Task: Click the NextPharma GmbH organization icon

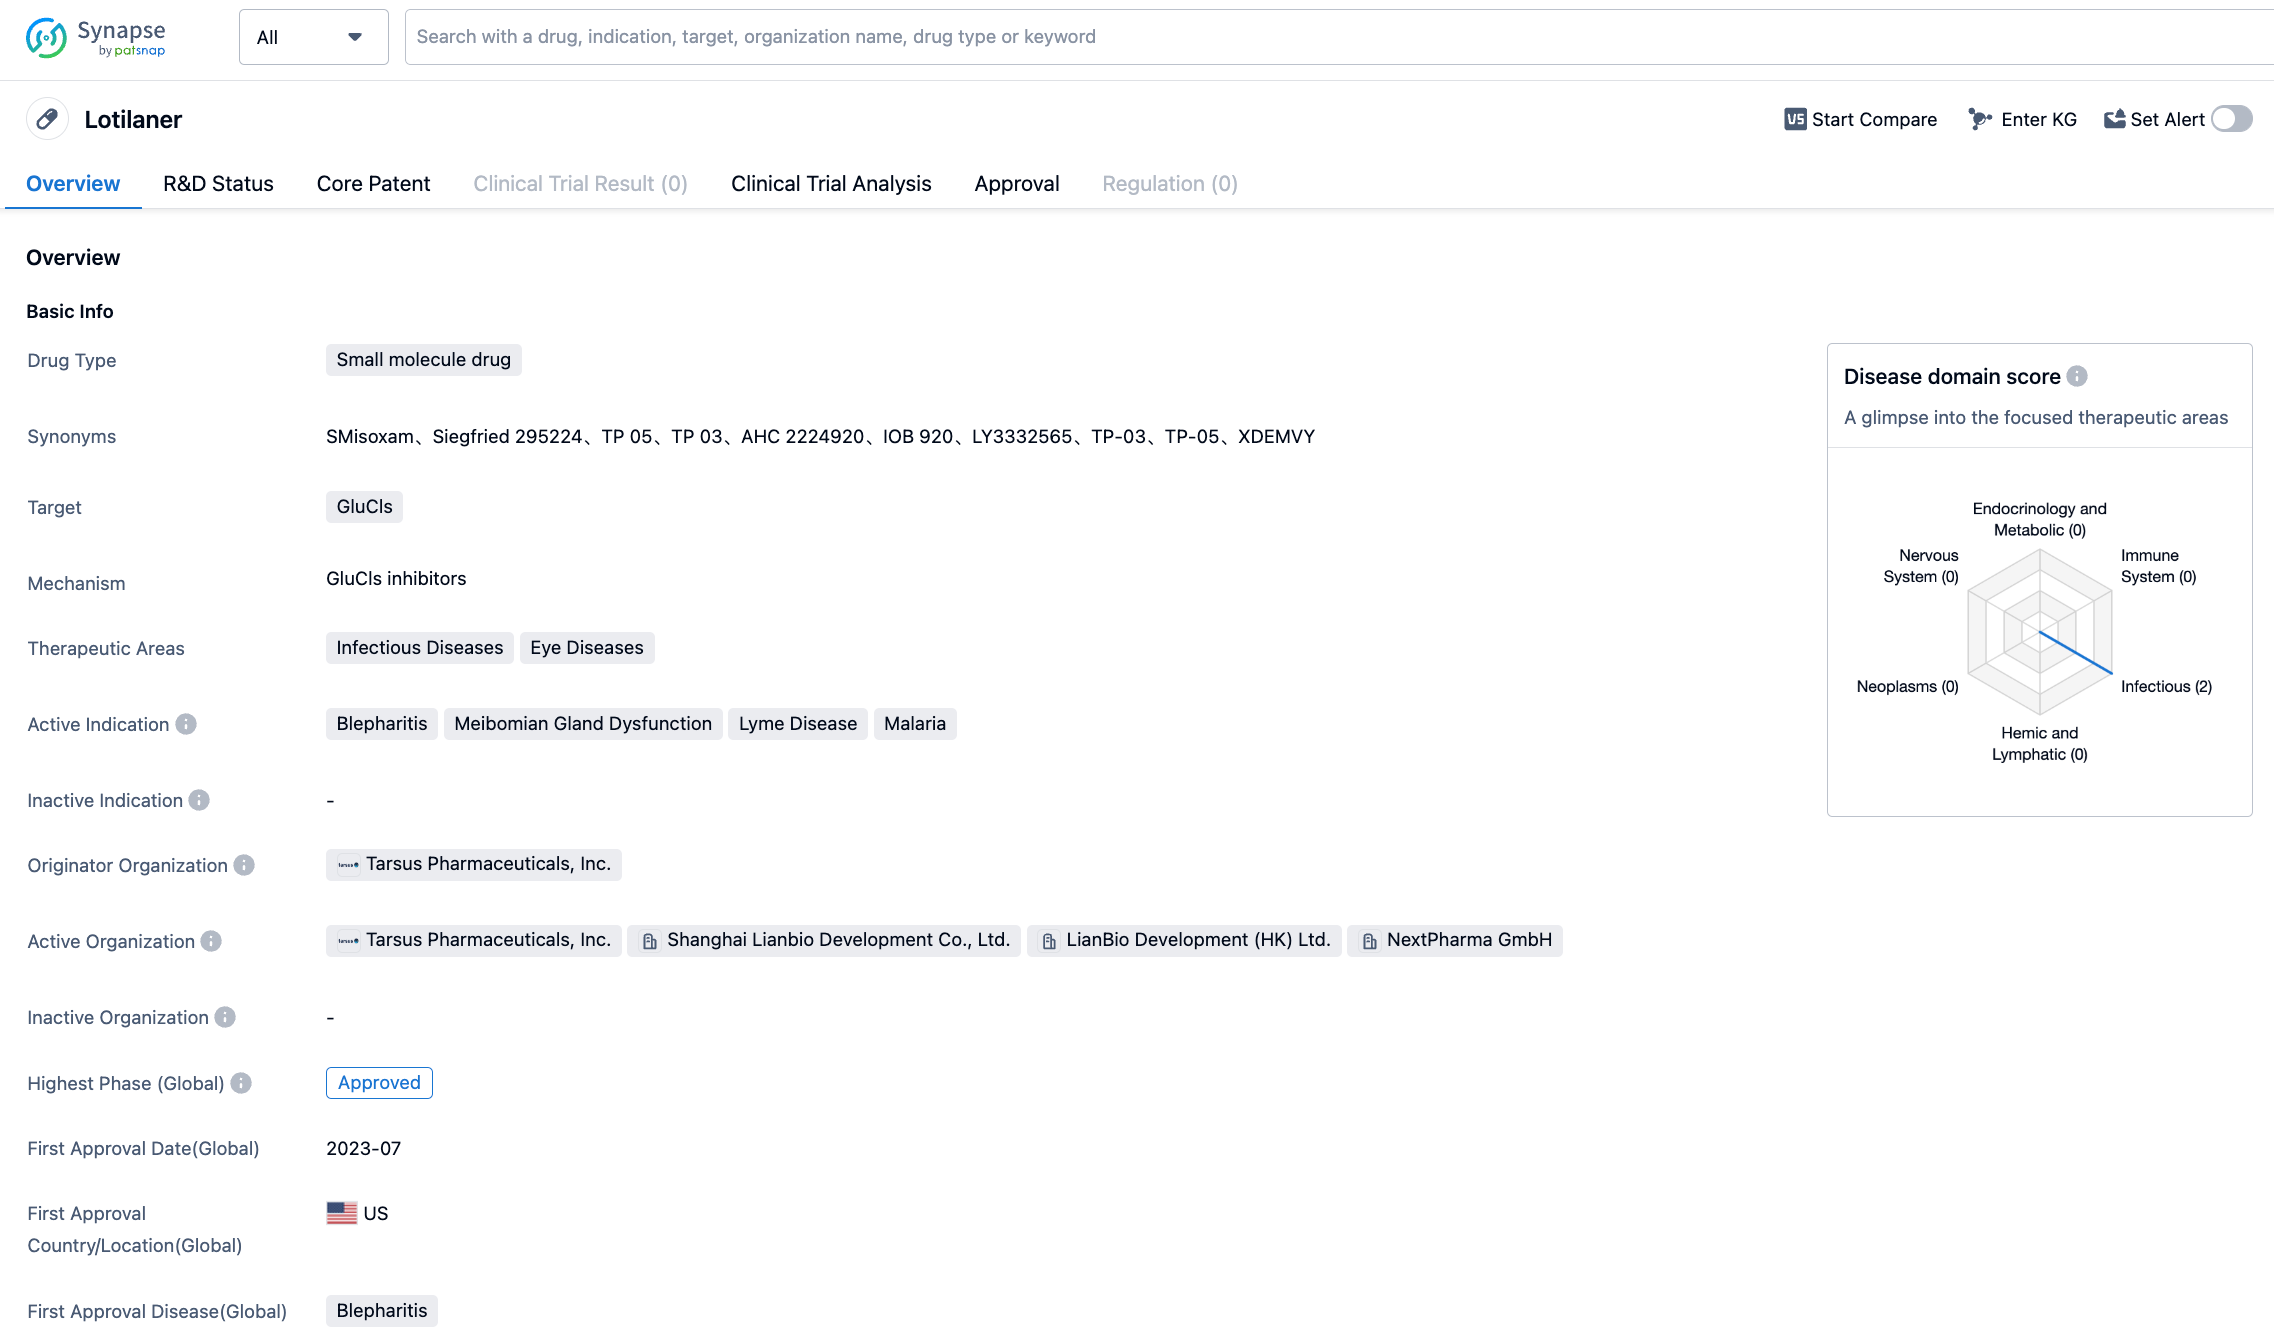Action: [x=1369, y=939]
